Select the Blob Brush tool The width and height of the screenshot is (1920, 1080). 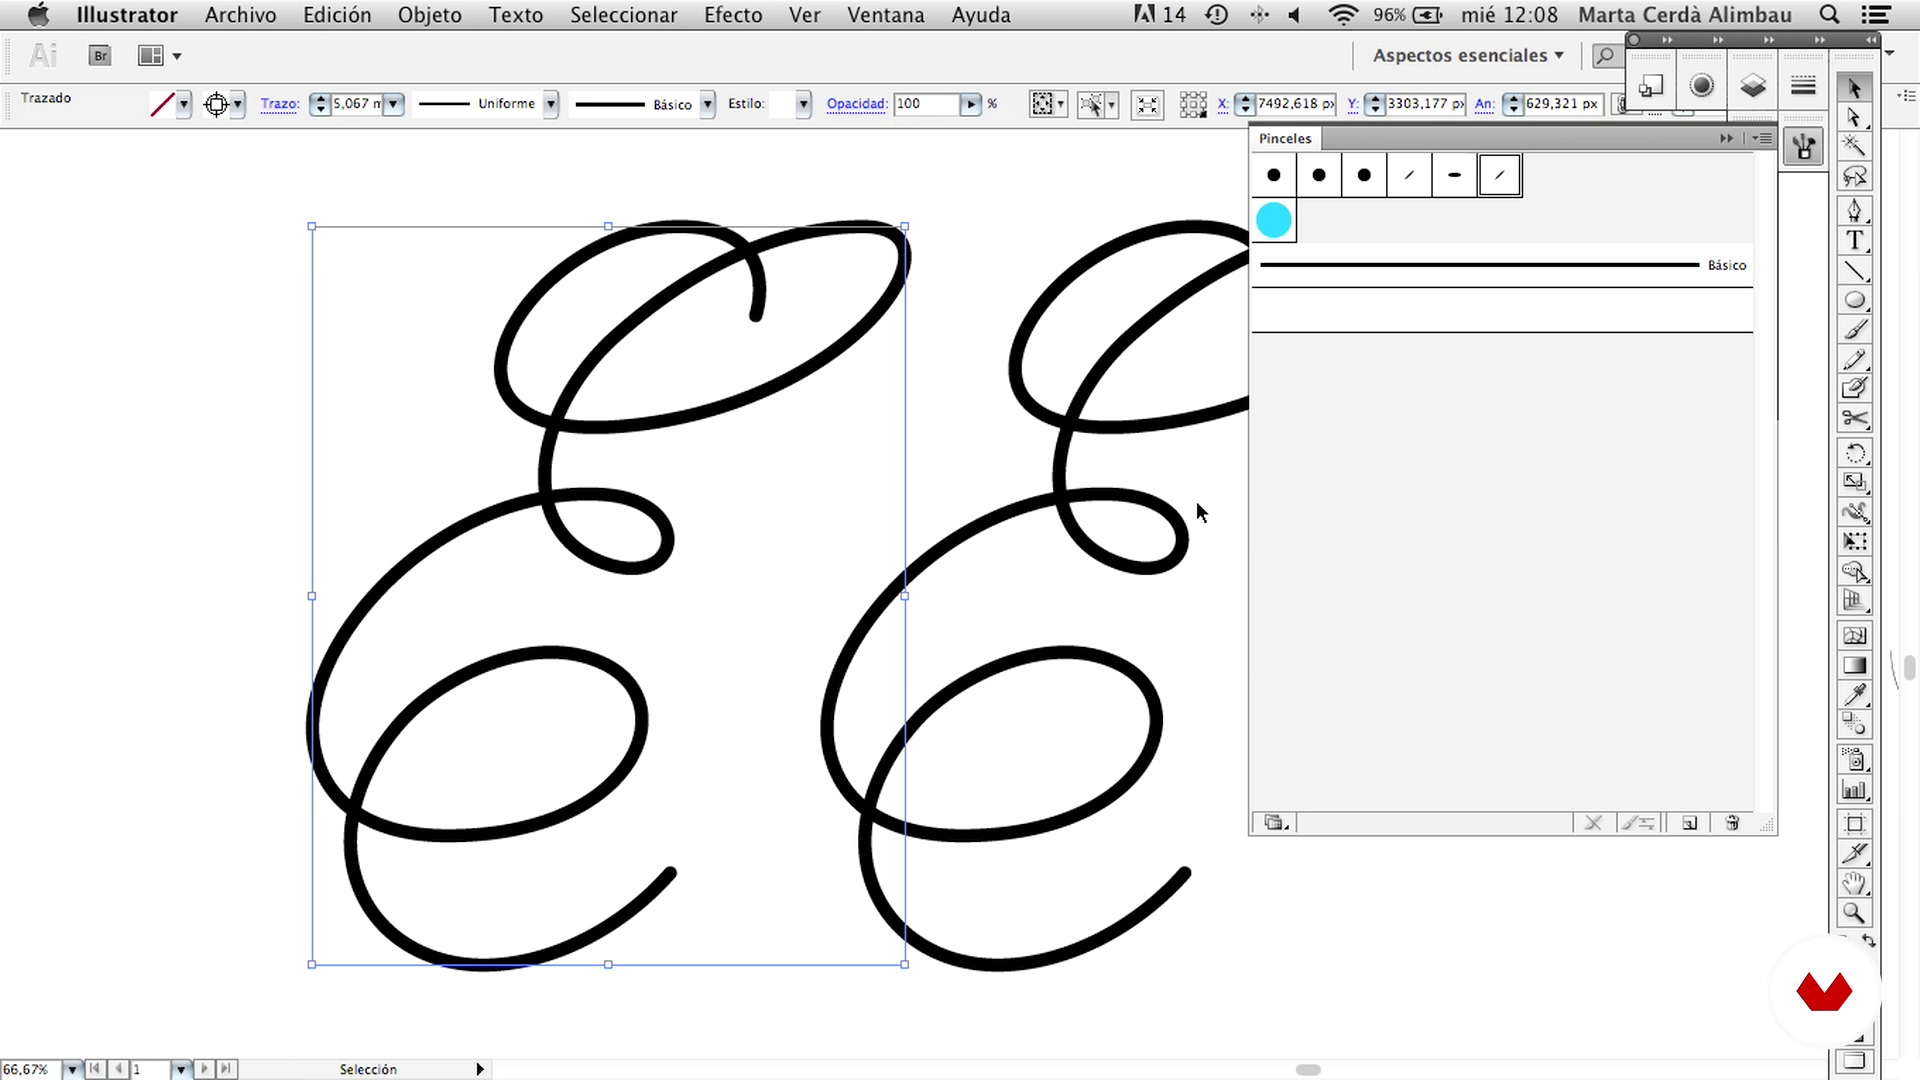pyautogui.click(x=1855, y=388)
